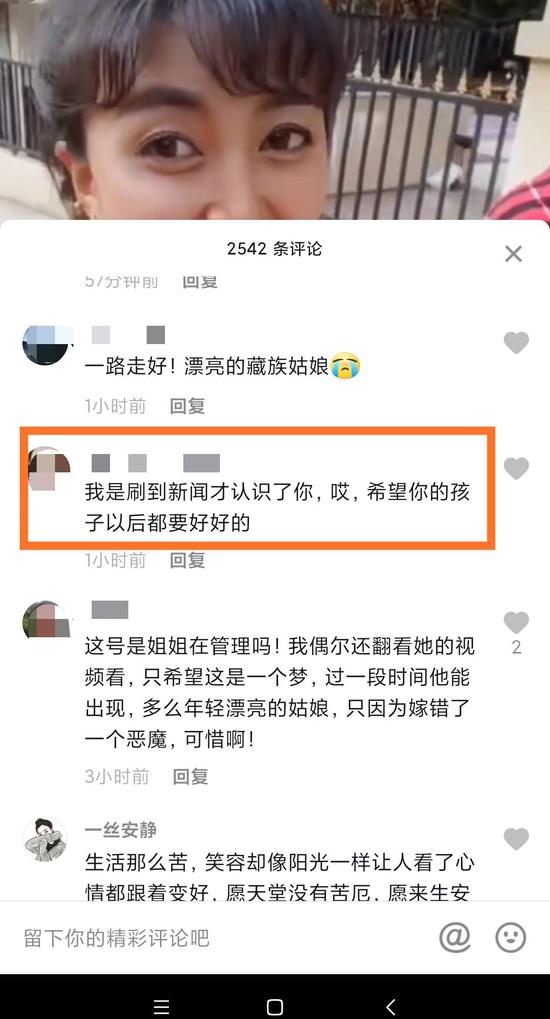Like the comment by 一丝安静
The image size is (550, 1019).
coord(516,839)
